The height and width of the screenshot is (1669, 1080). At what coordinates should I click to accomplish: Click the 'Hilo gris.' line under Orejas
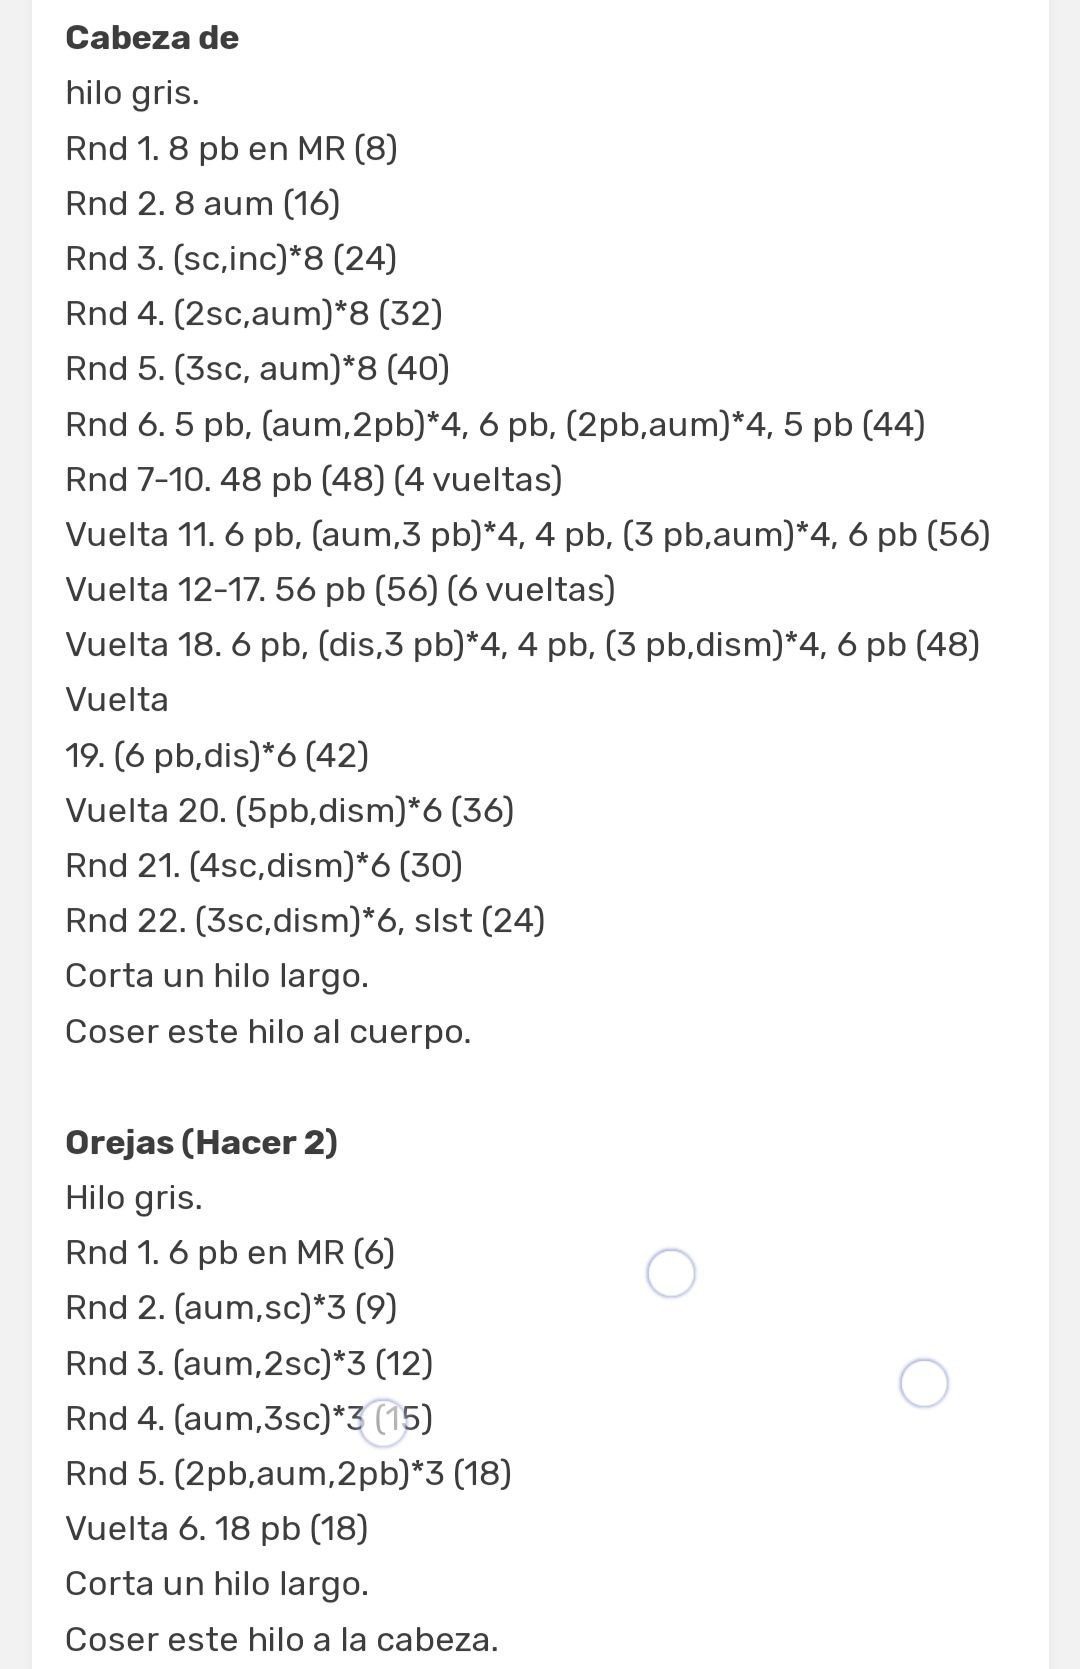(134, 1197)
